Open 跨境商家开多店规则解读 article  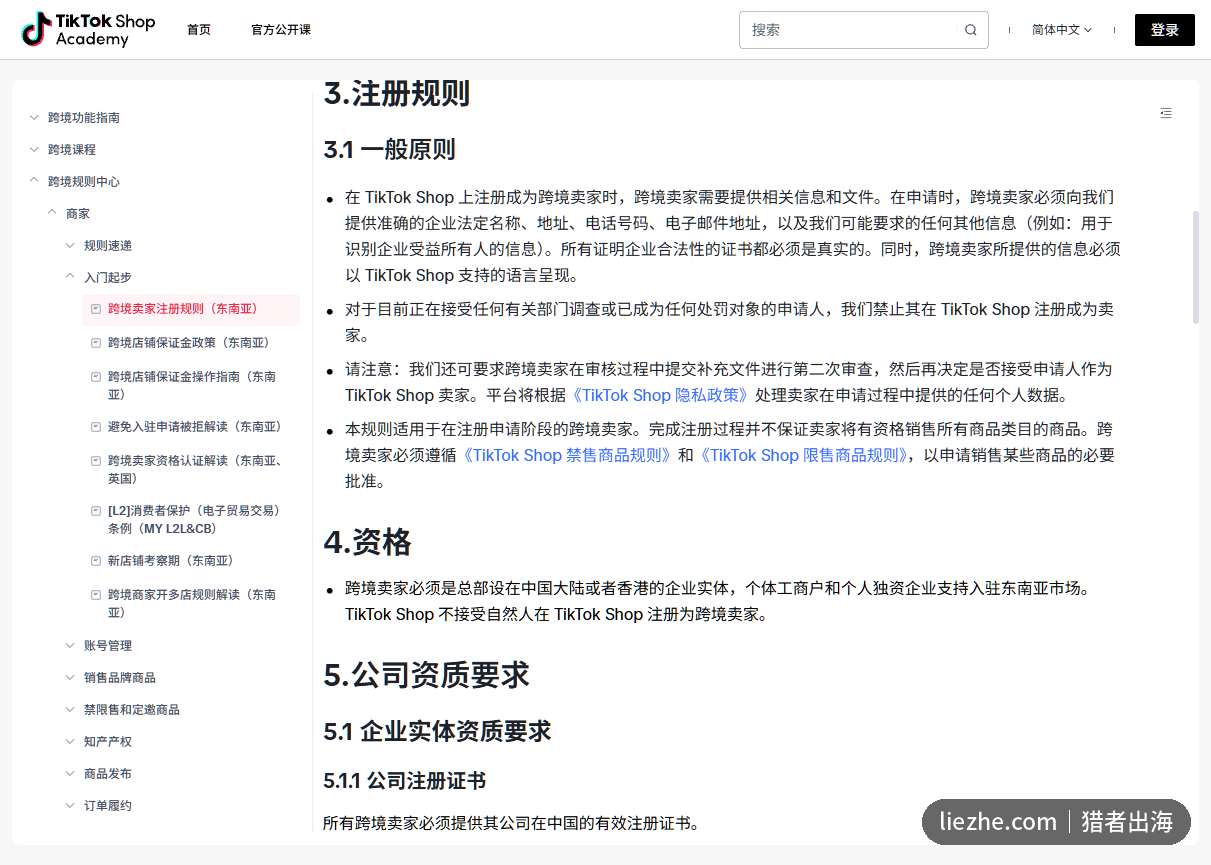(192, 604)
